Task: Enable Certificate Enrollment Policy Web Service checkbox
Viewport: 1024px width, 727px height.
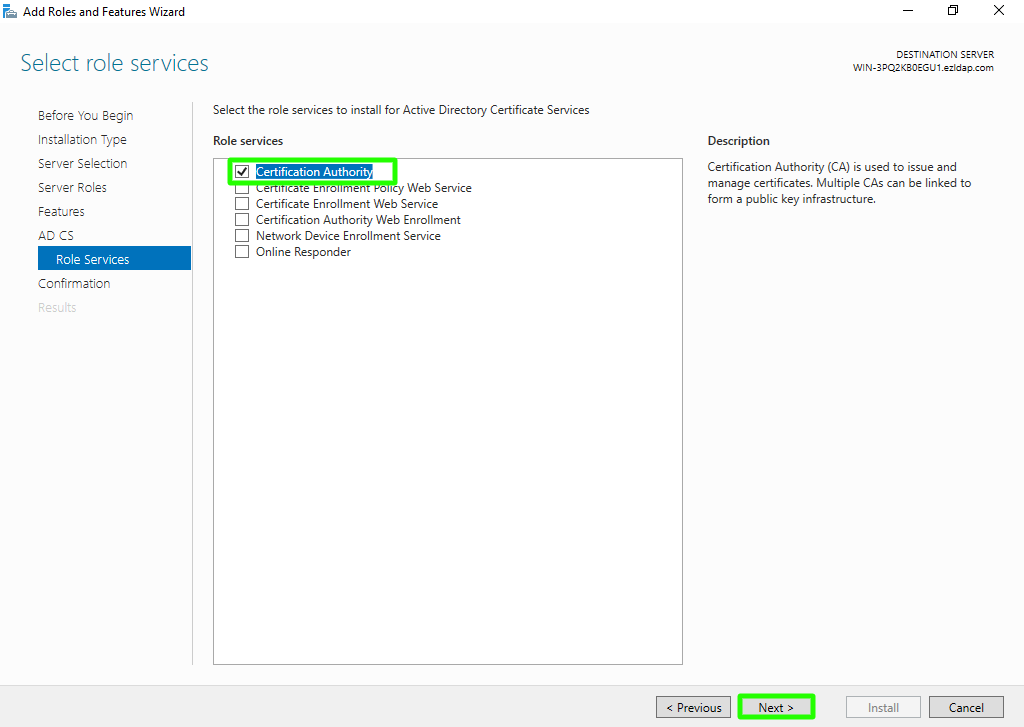Action: [x=242, y=188]
